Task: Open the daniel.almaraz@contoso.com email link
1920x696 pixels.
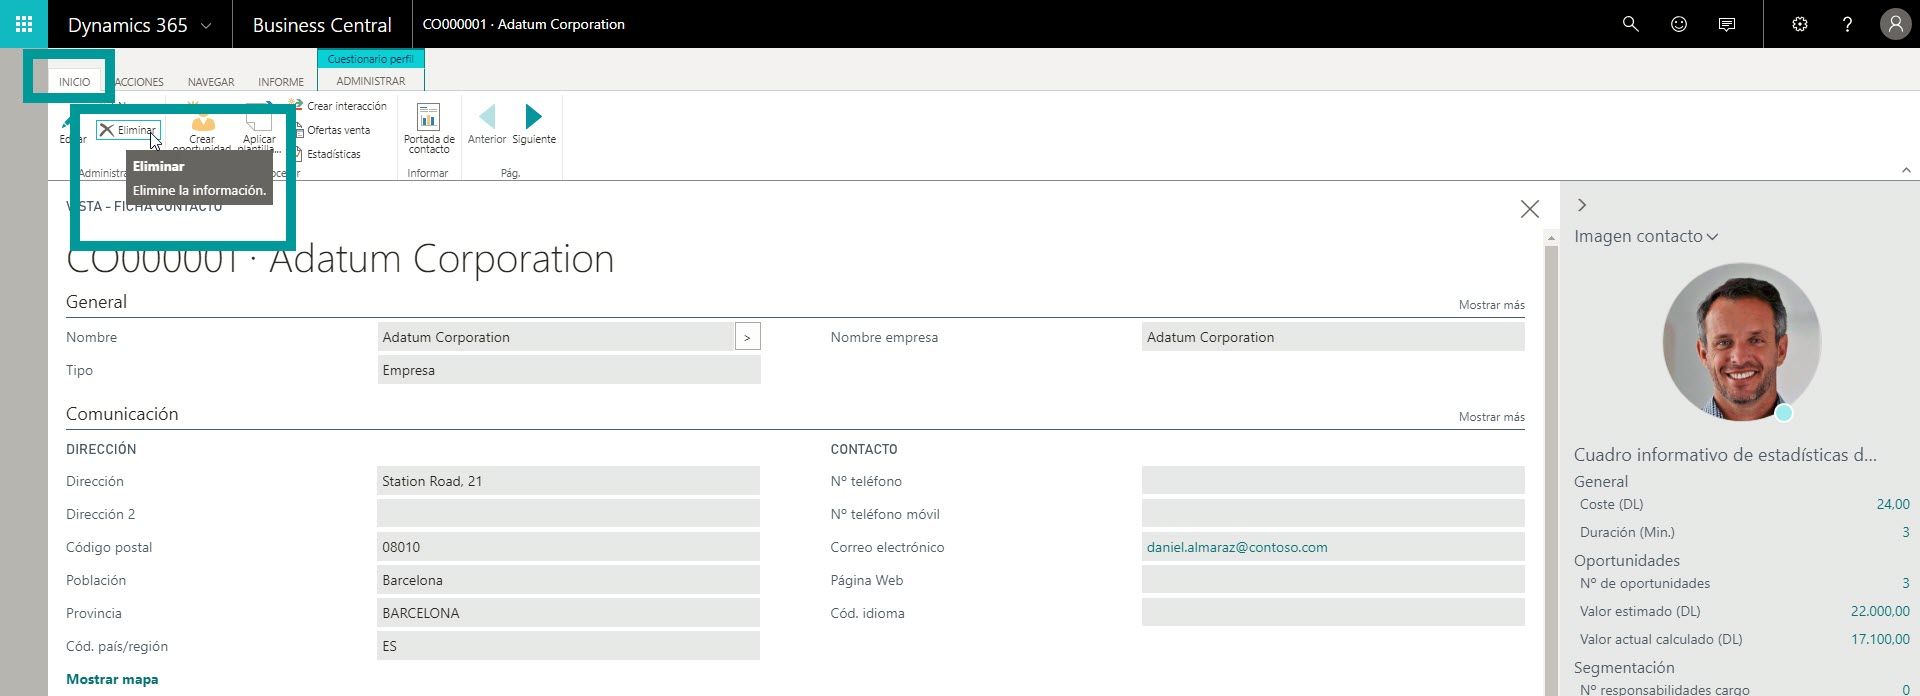Action: [1237, 547]
